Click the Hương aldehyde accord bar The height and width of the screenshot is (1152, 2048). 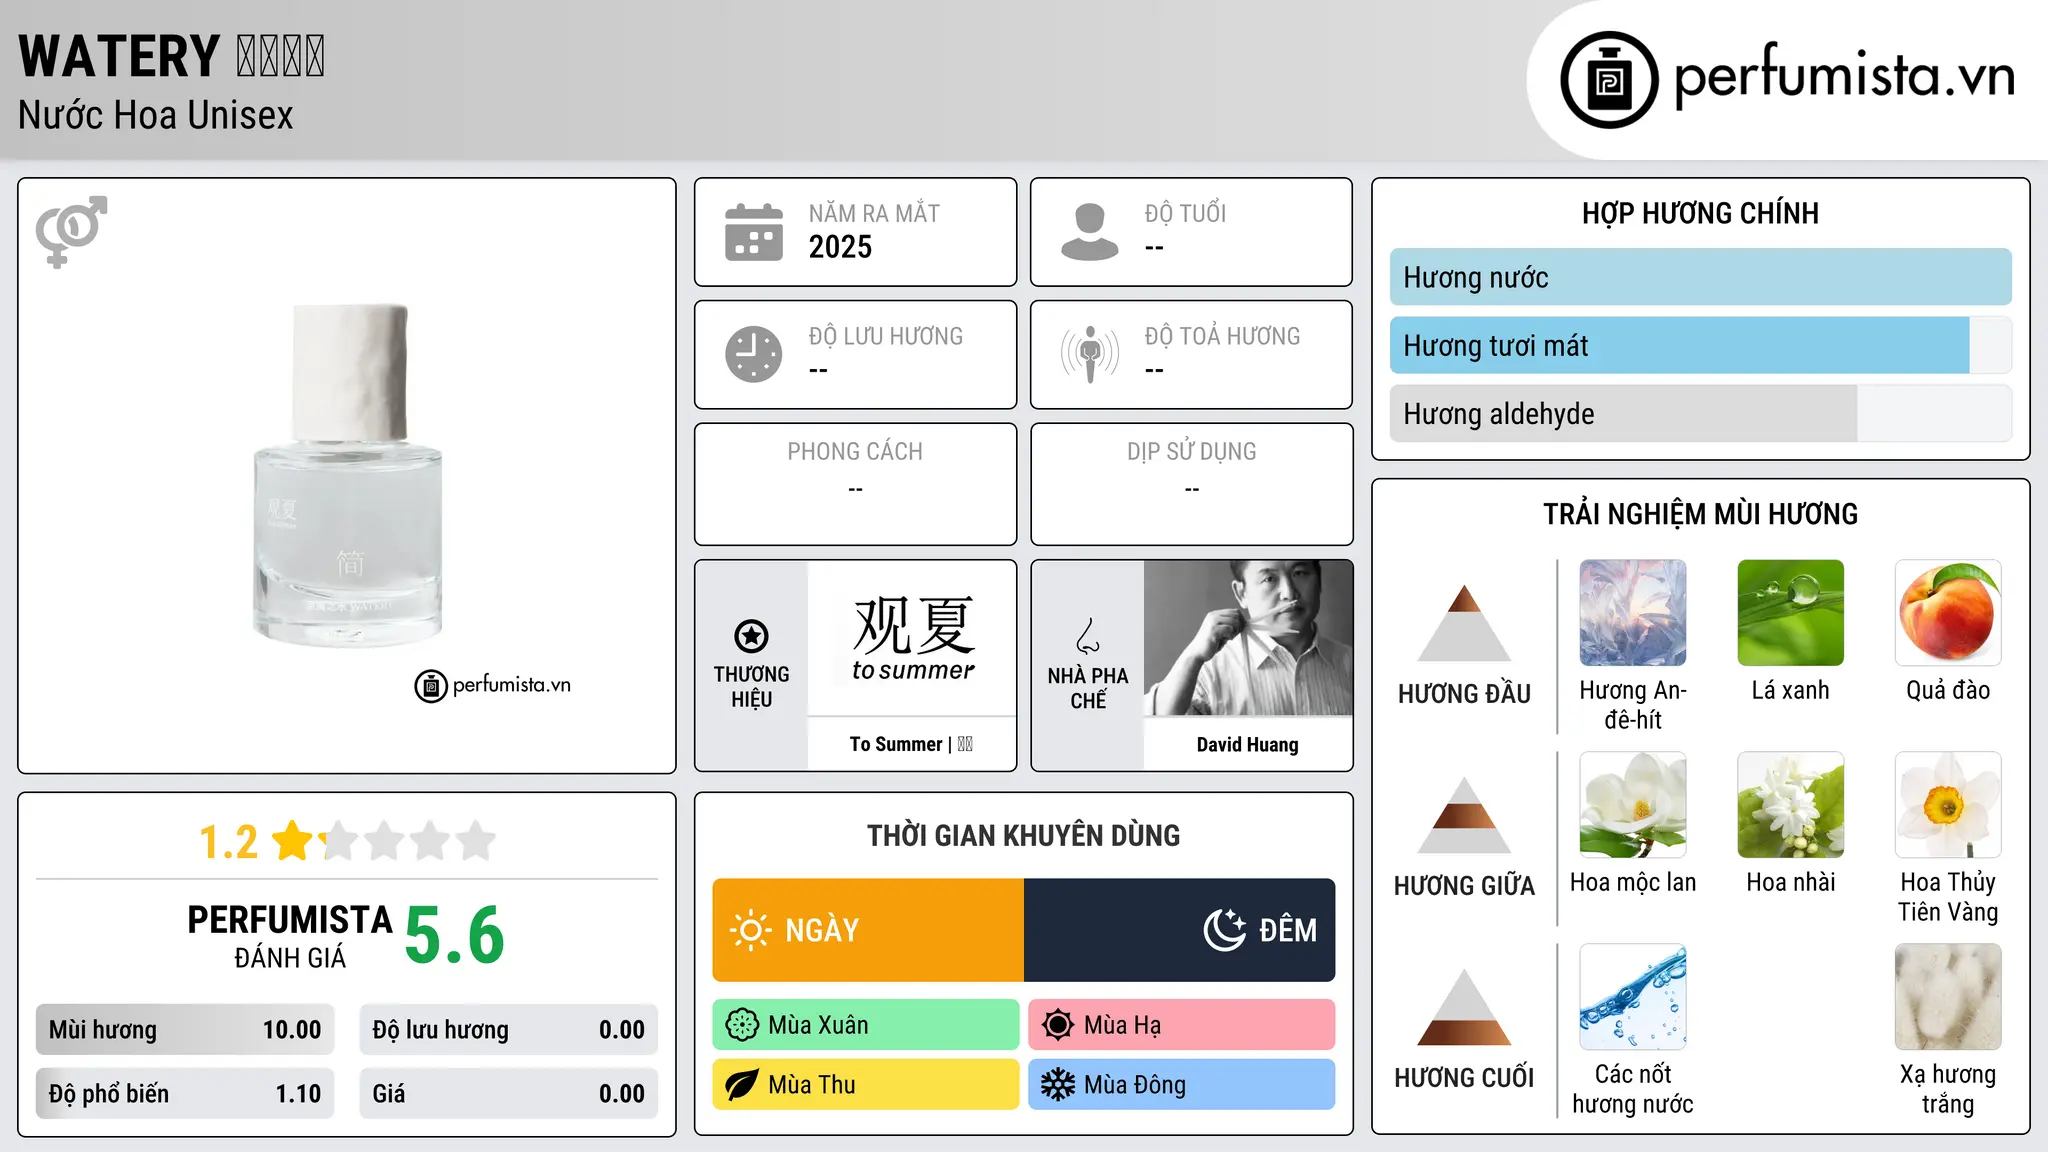[x=1700, y=413]
